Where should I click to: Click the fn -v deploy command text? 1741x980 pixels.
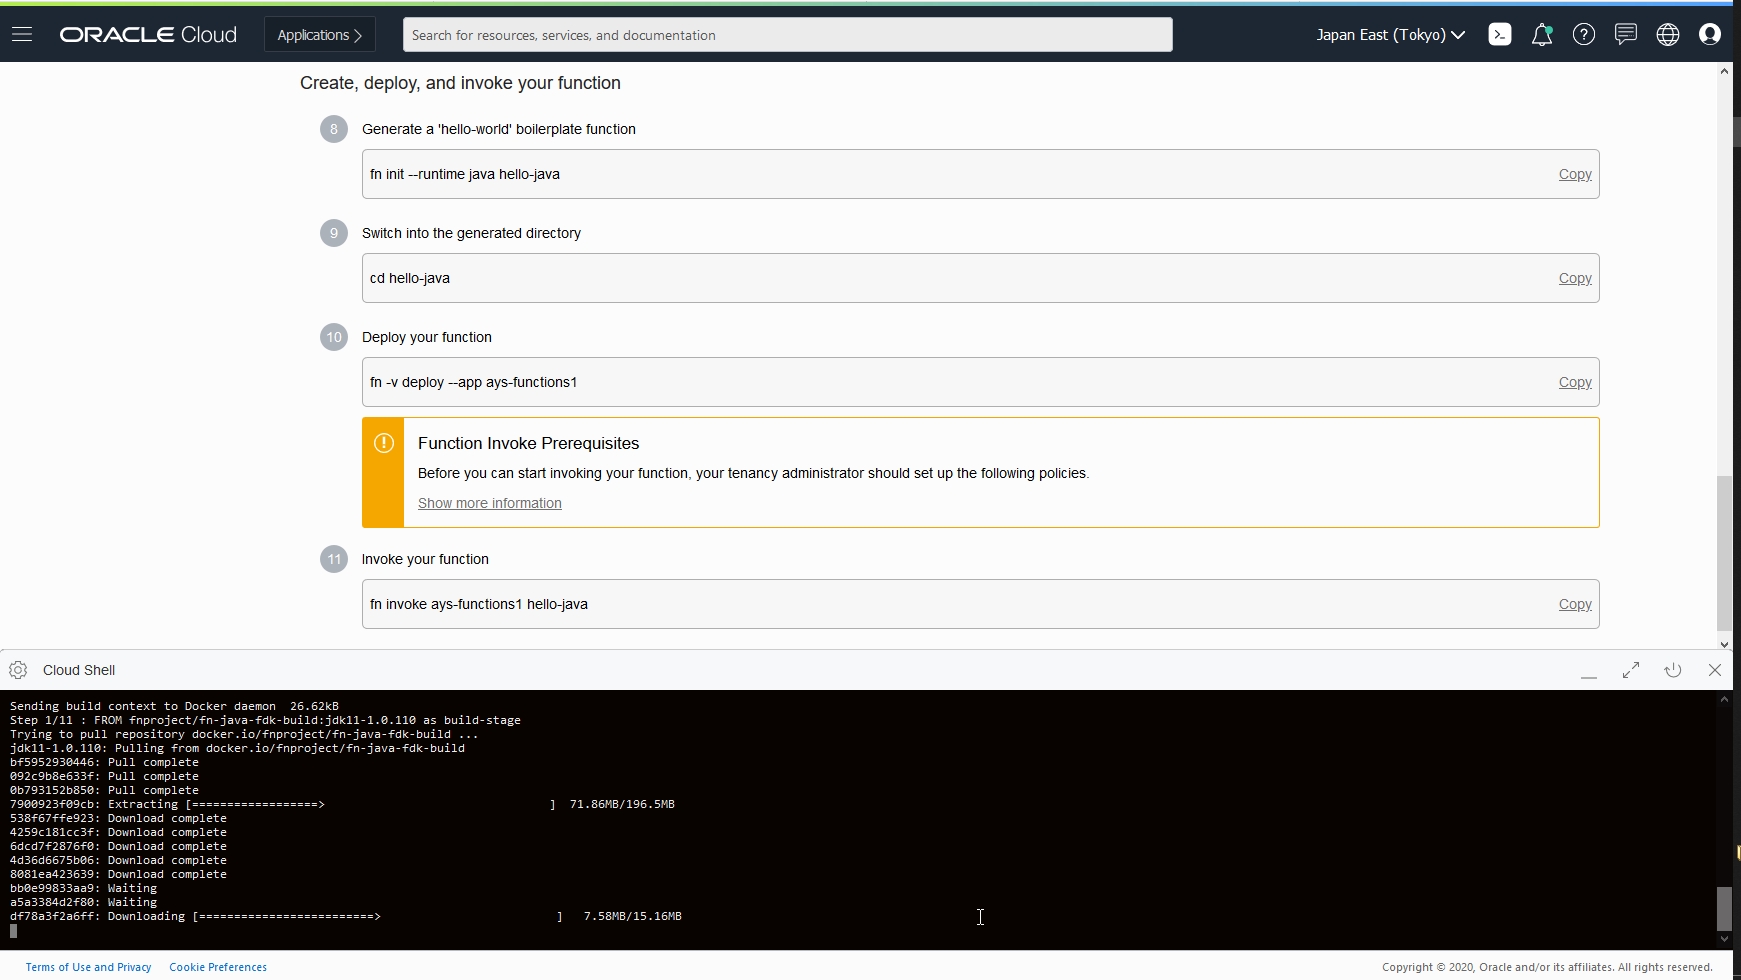pyautogui.click(x=473, y=382)
